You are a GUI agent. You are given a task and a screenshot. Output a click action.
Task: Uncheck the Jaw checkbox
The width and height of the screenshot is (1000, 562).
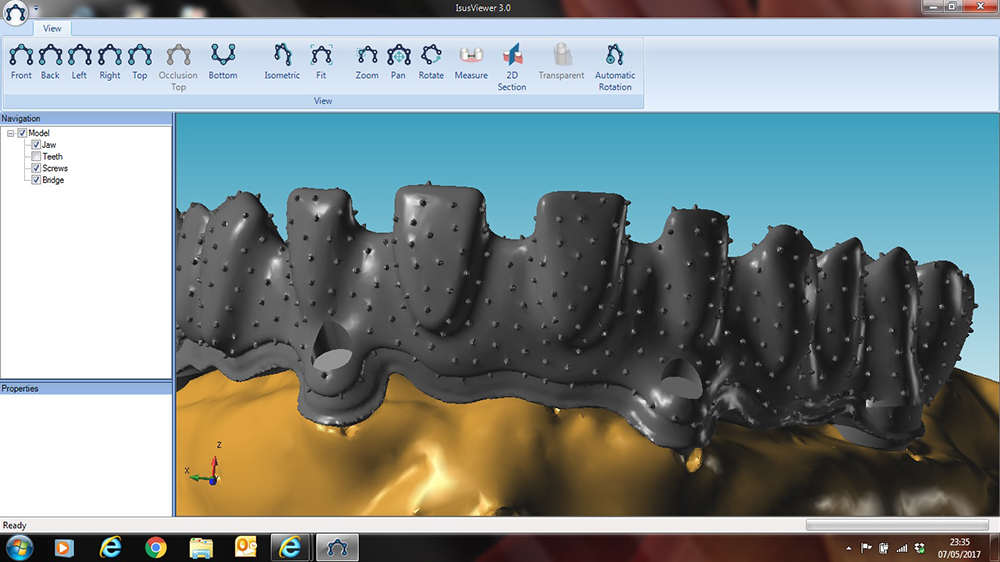coord(36,145)
